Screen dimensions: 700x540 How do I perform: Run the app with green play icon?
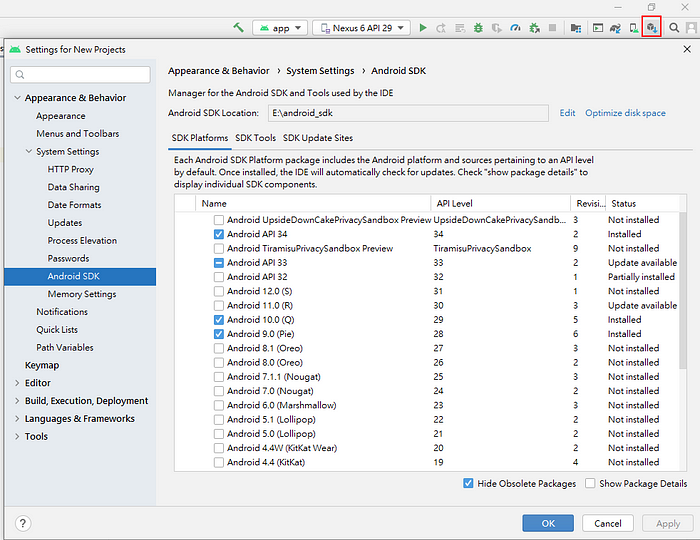tap(423, 28)
